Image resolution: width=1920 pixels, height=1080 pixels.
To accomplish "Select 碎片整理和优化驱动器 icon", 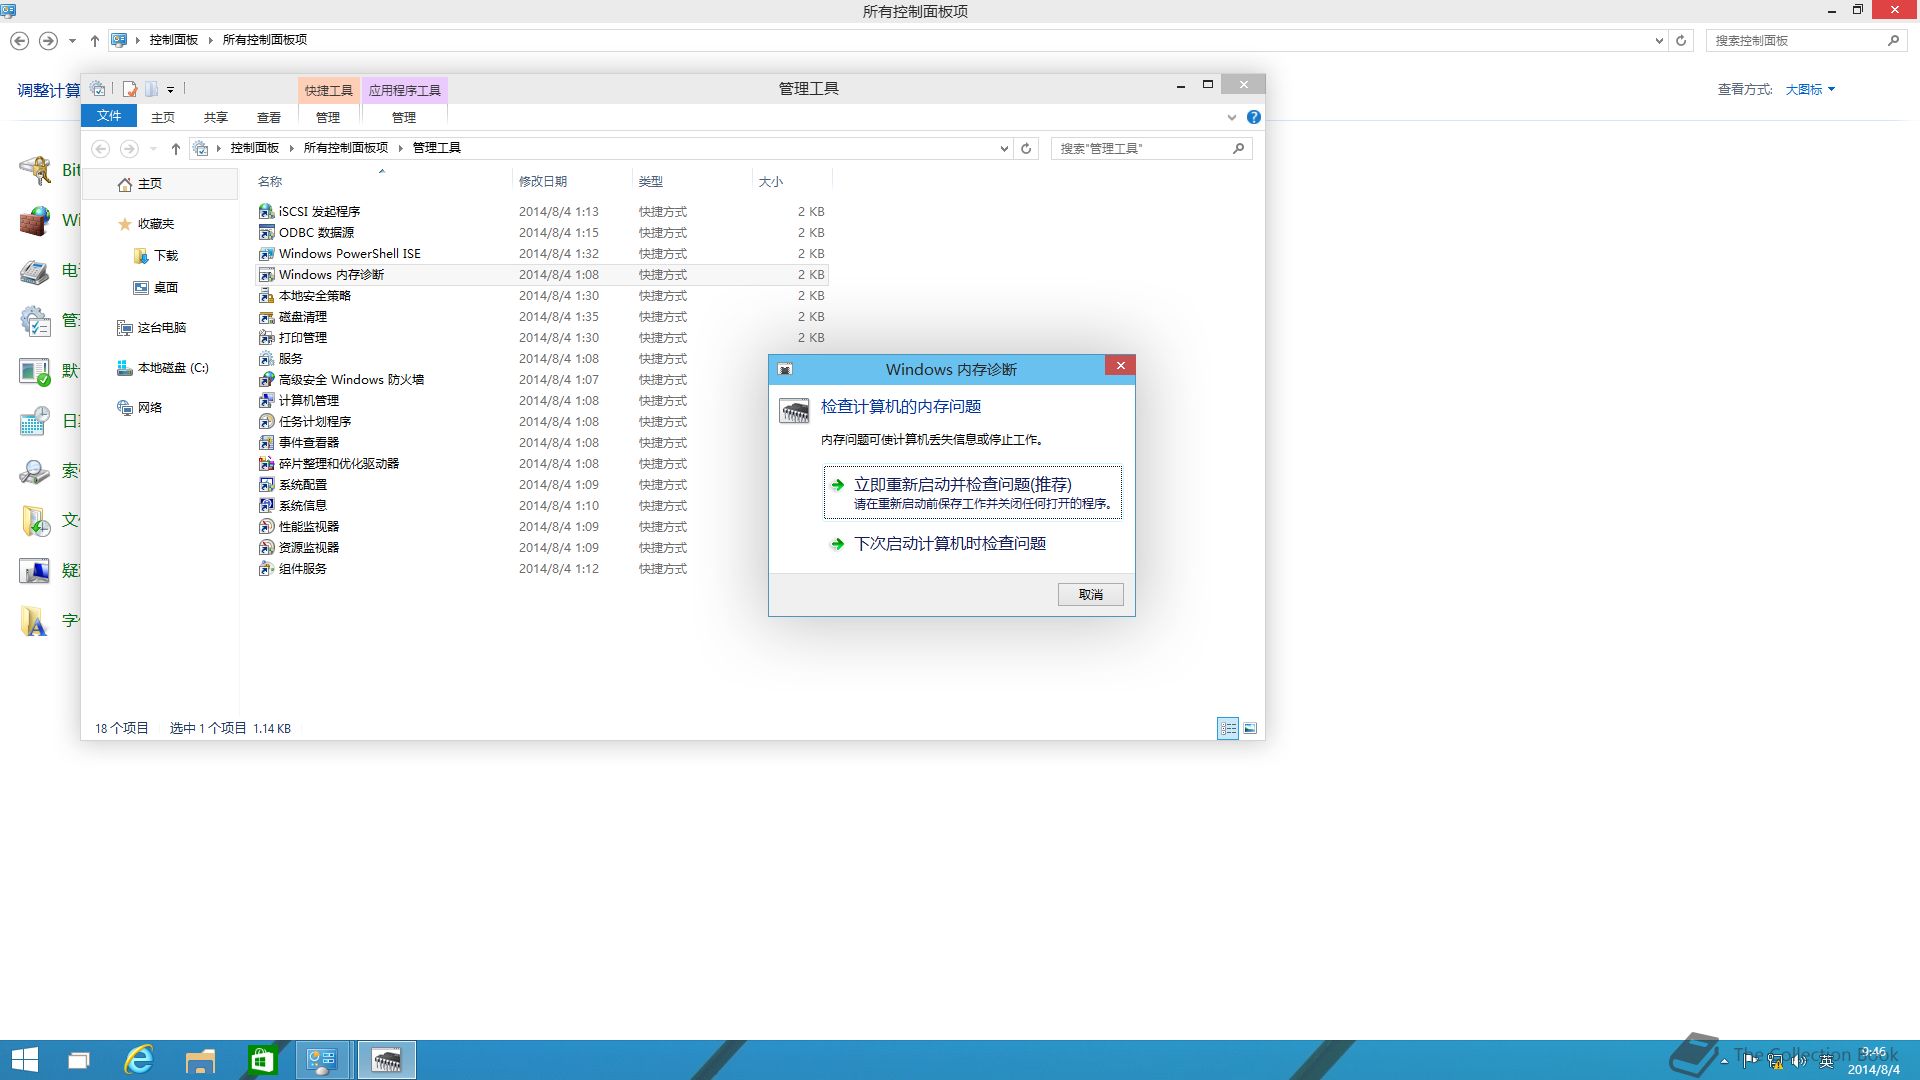I will (266, 463).
